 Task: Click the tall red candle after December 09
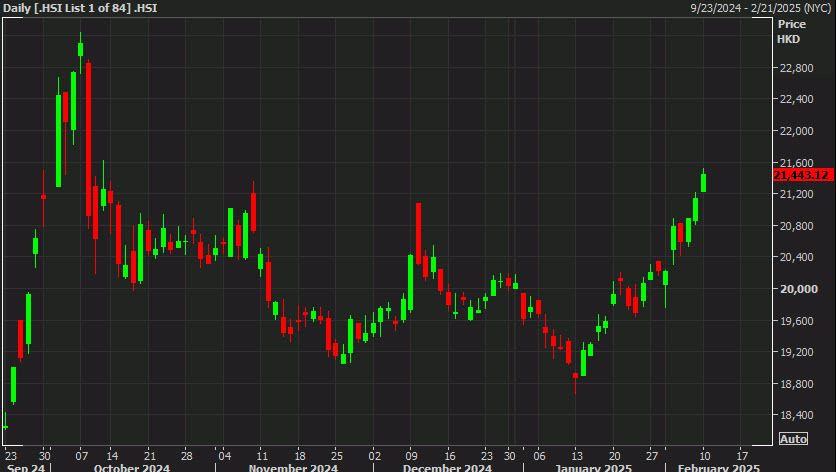[419, 234]
